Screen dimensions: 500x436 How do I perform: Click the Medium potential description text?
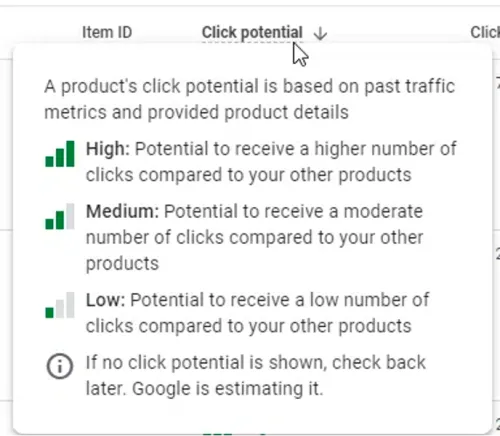(255, 237)
